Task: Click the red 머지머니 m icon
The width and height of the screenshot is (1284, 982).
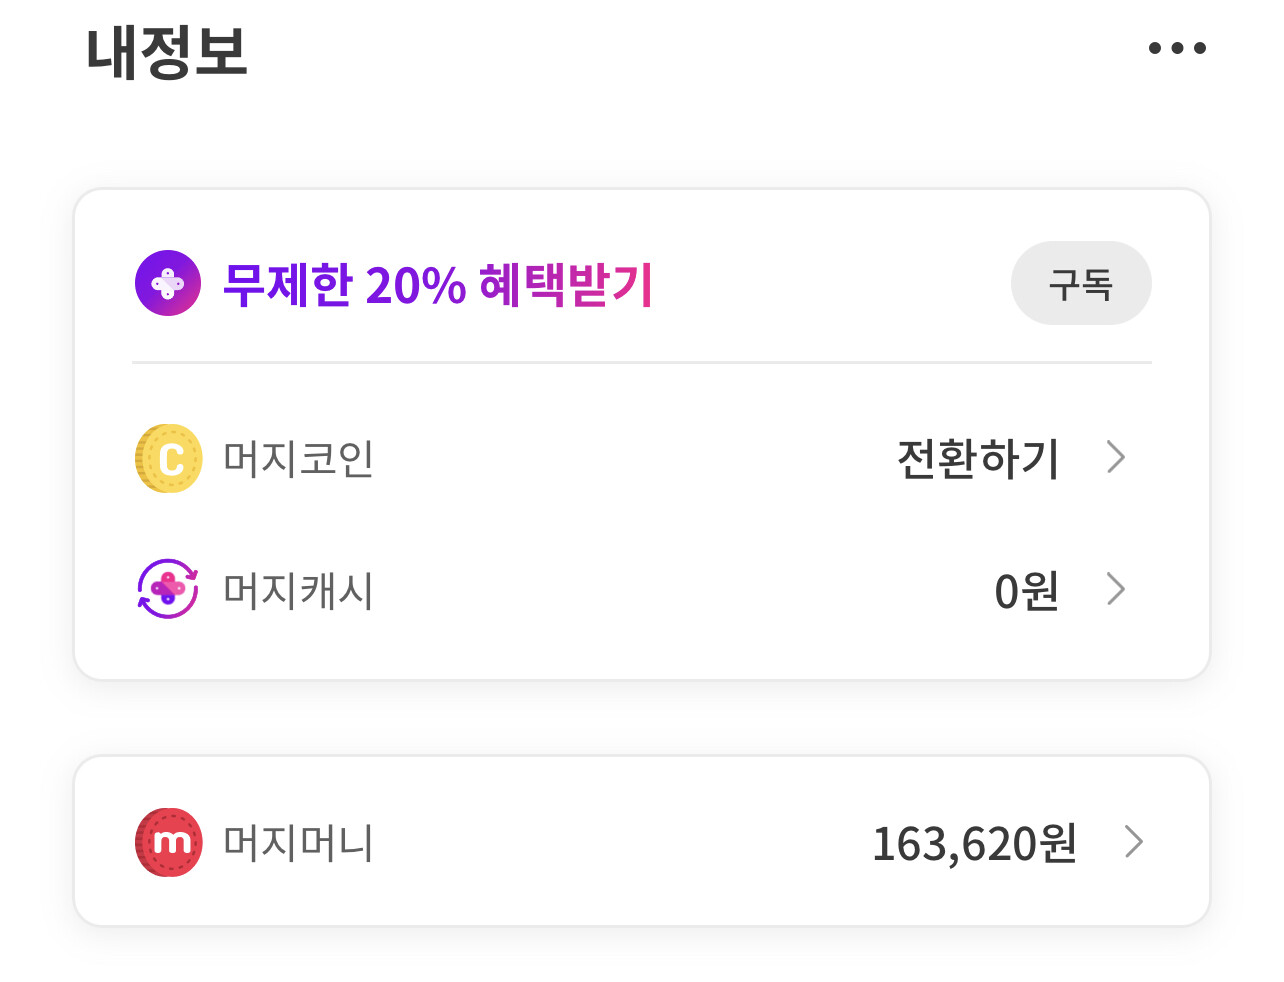Action: coord(168,842)
